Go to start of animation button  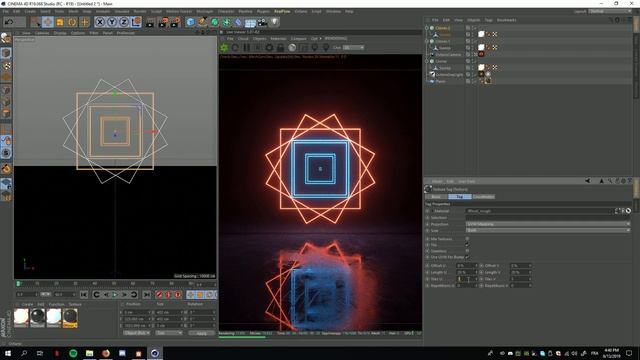pyautogui.click(x=84, y=294)
